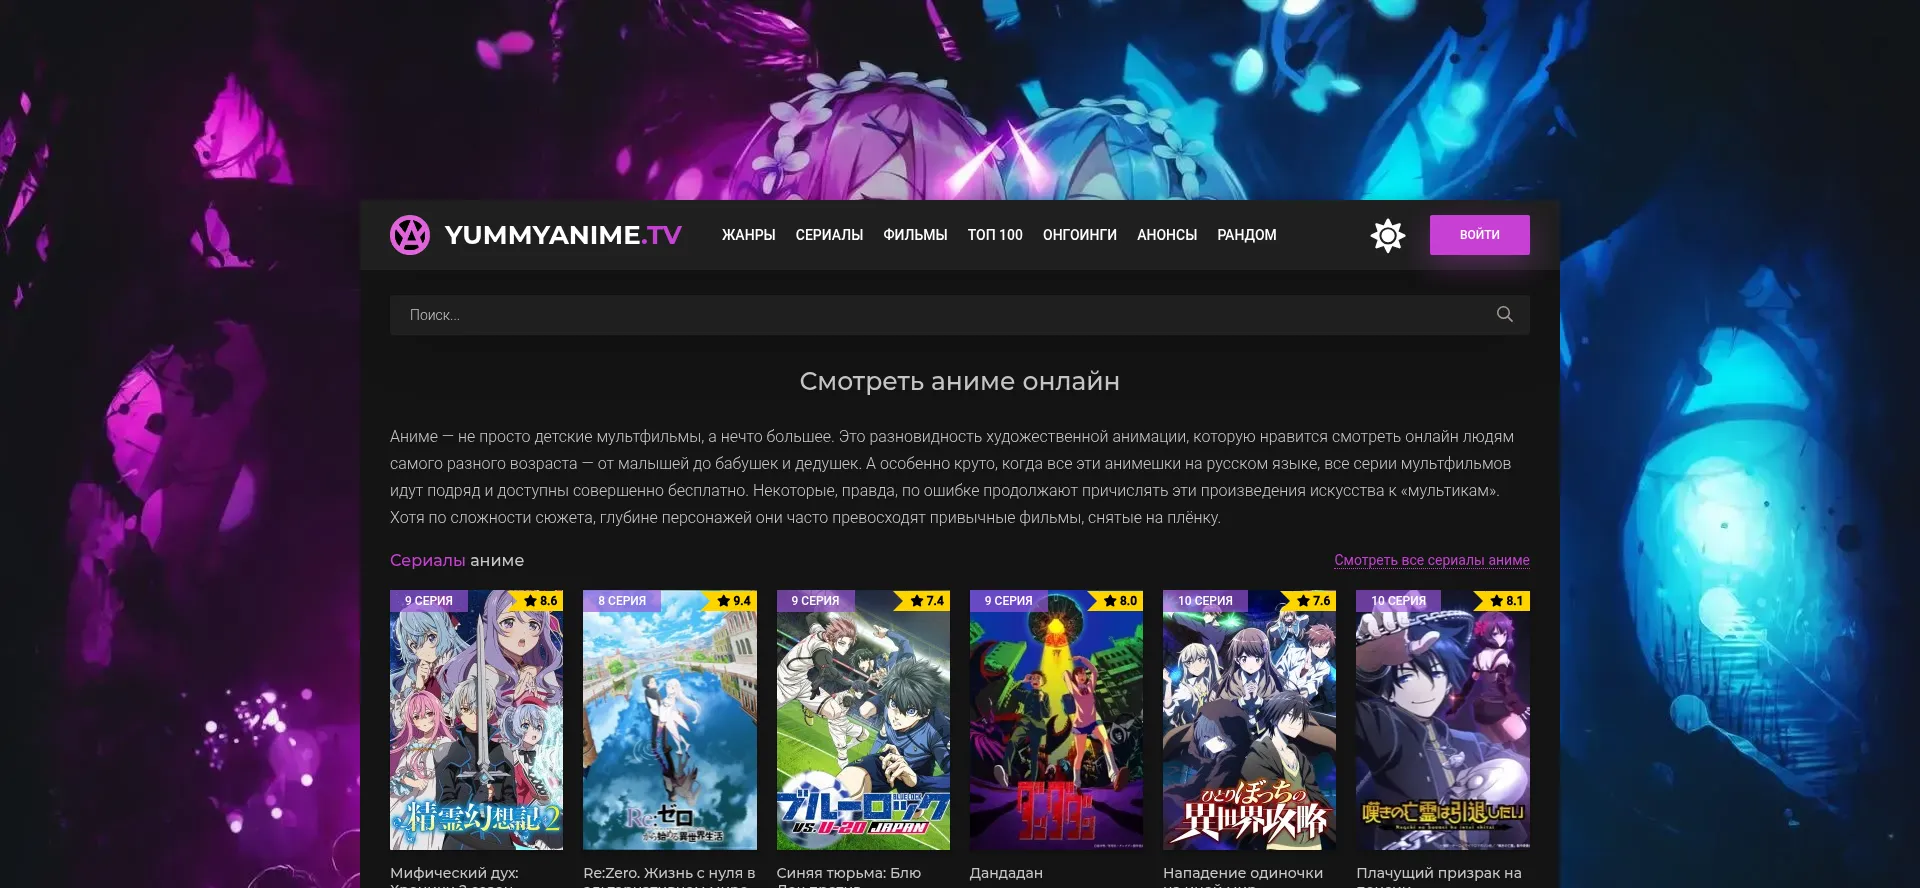This screenshot has width=1920, height=888.
Task: Focus the Поиск search input field
Action: pos(940,315)
